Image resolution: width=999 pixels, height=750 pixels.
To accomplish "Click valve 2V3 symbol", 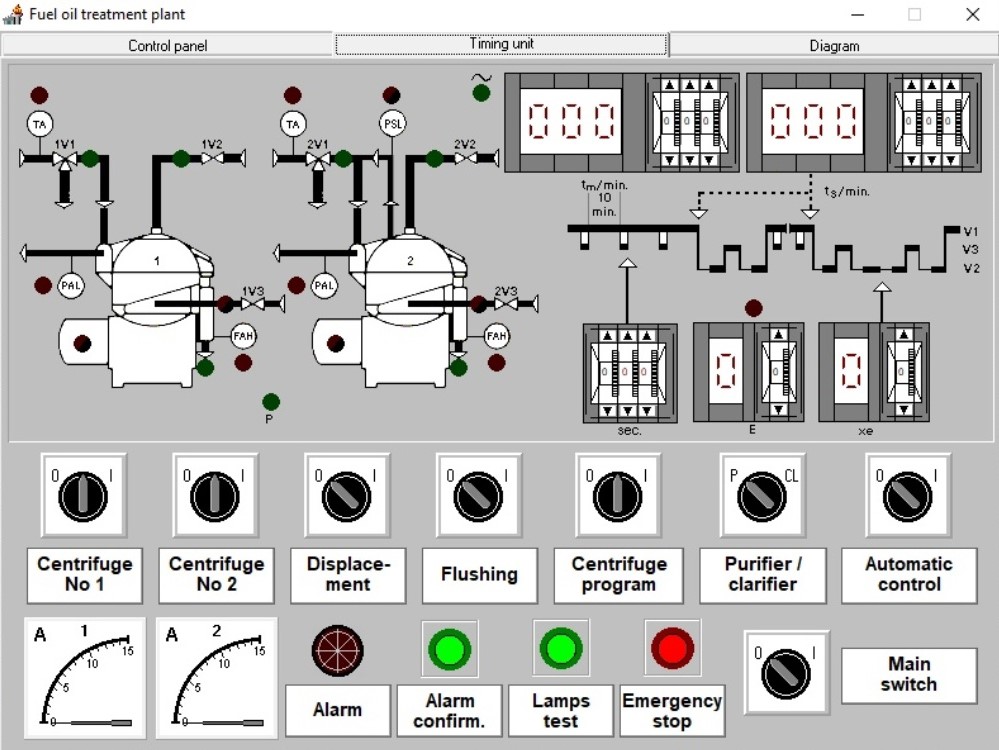I will pos(506,304).
